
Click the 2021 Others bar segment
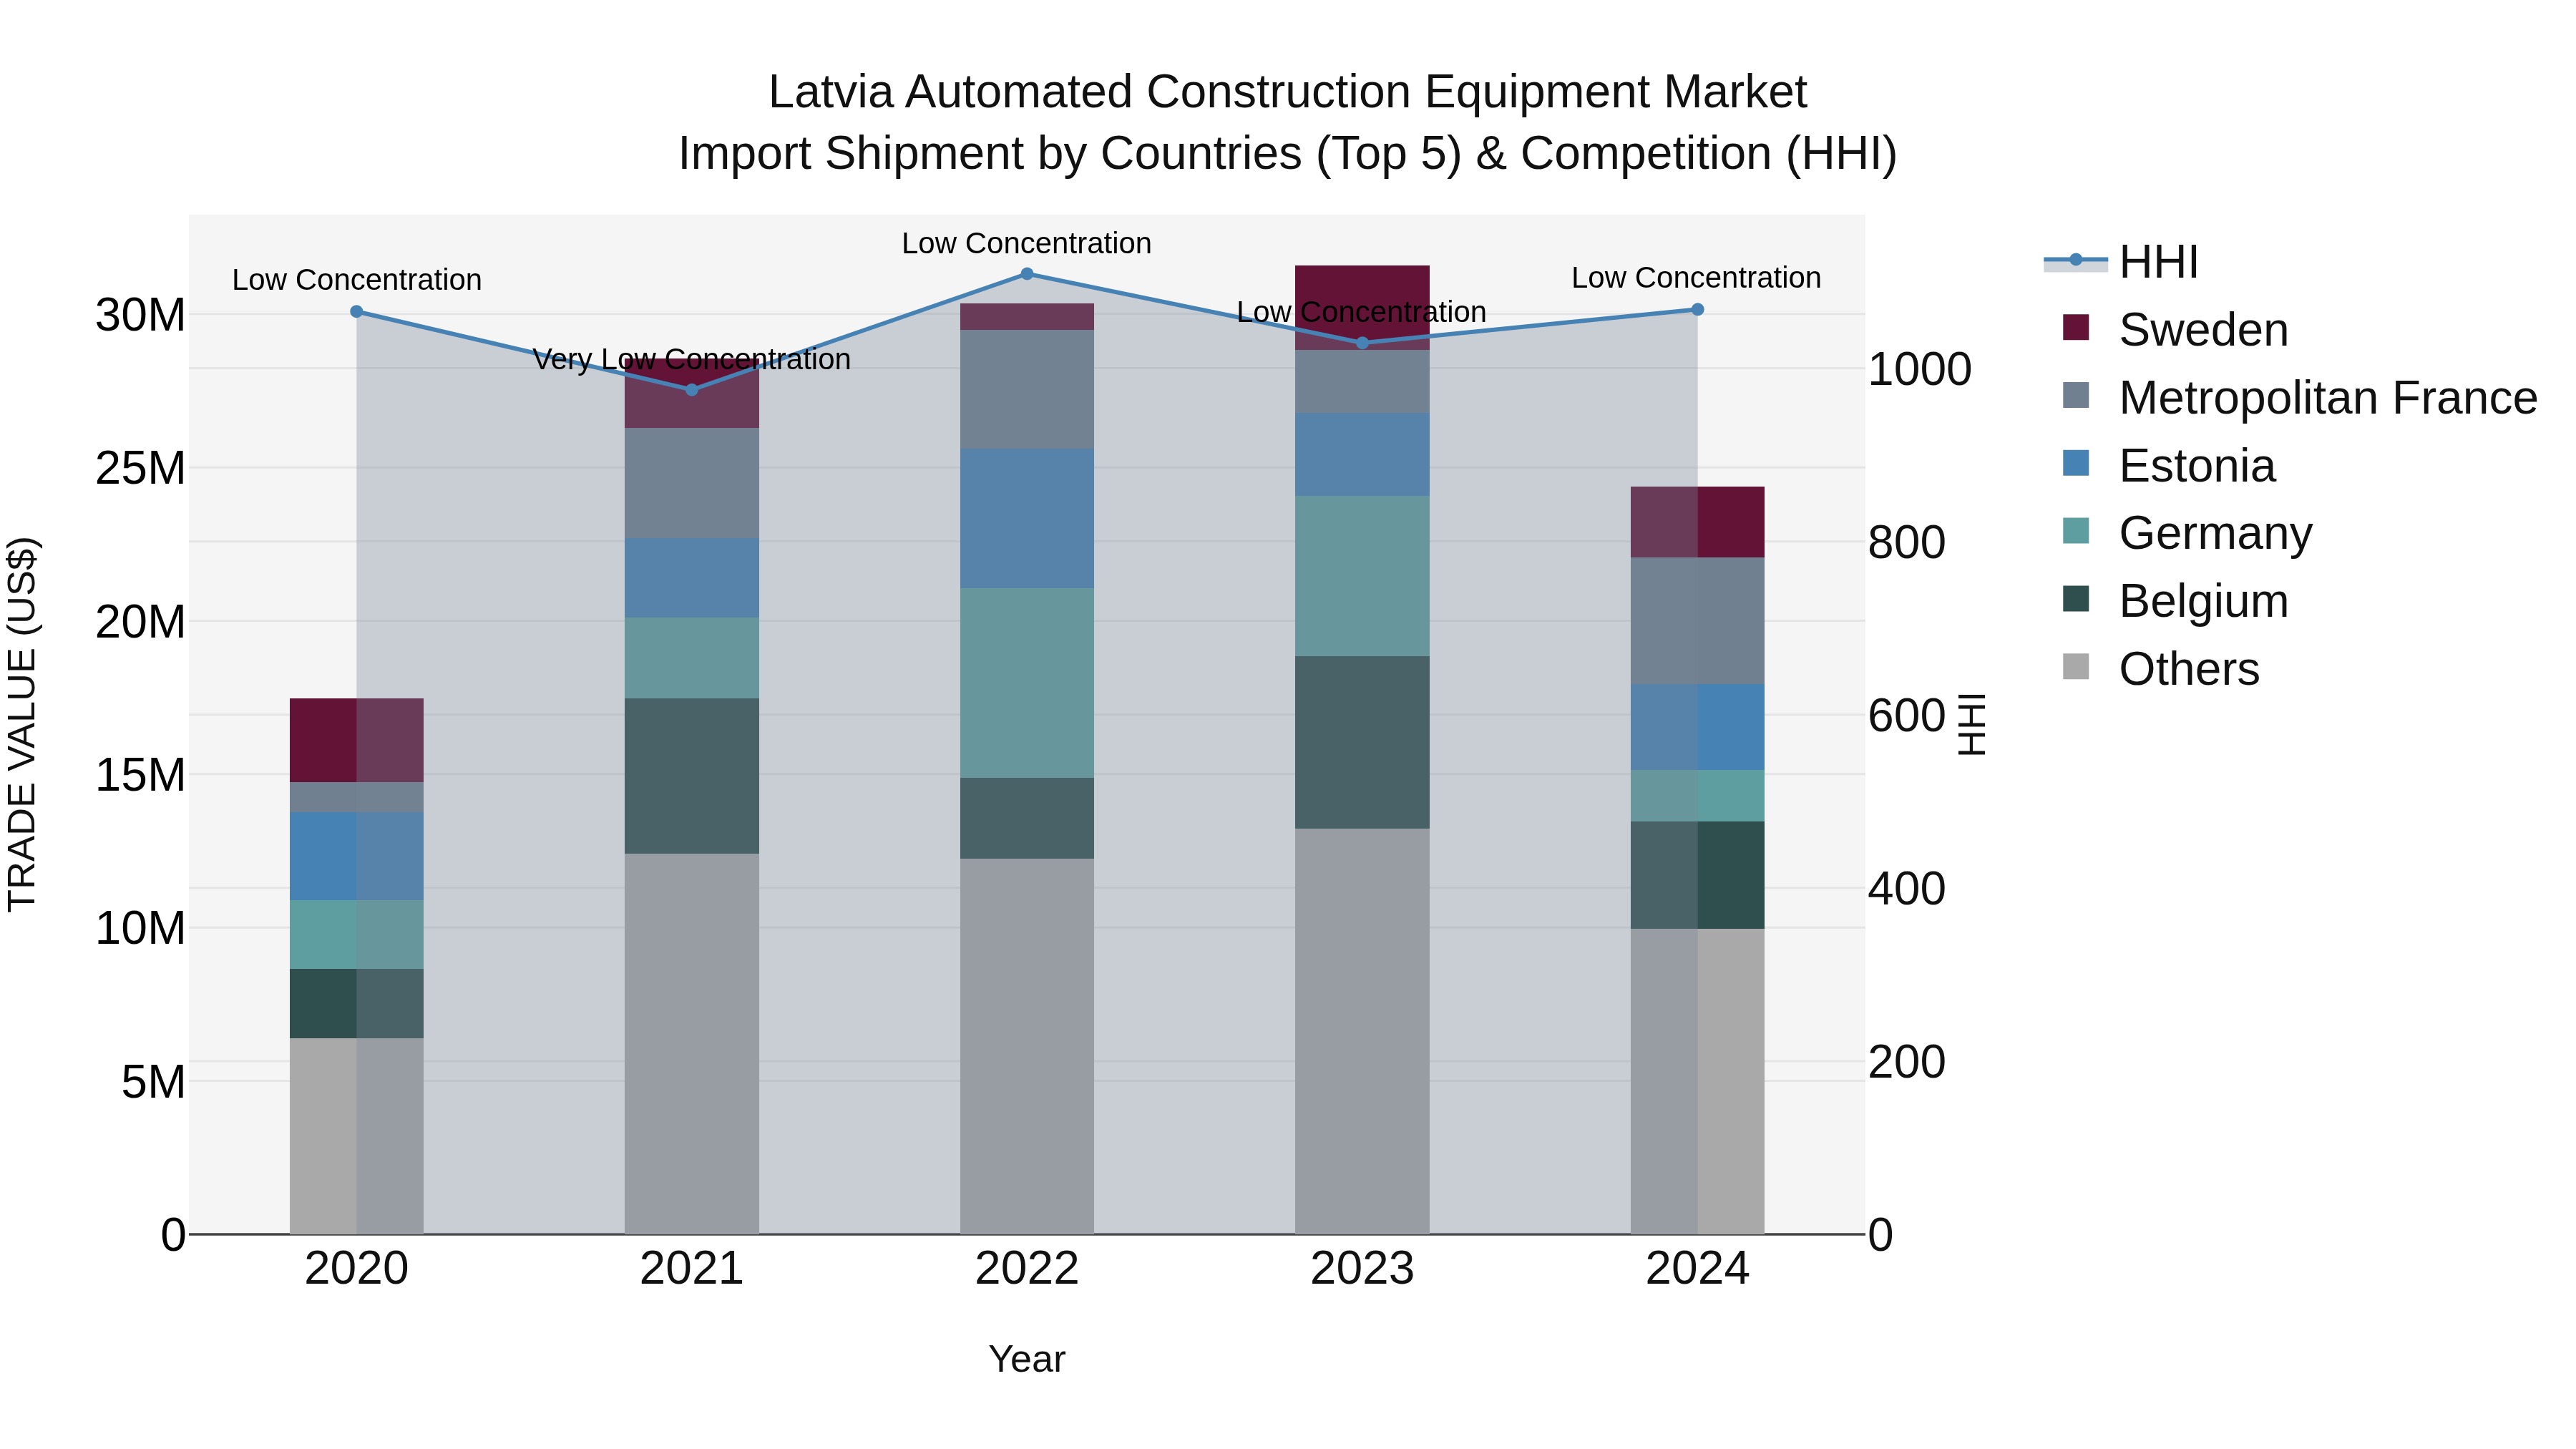692,1044
